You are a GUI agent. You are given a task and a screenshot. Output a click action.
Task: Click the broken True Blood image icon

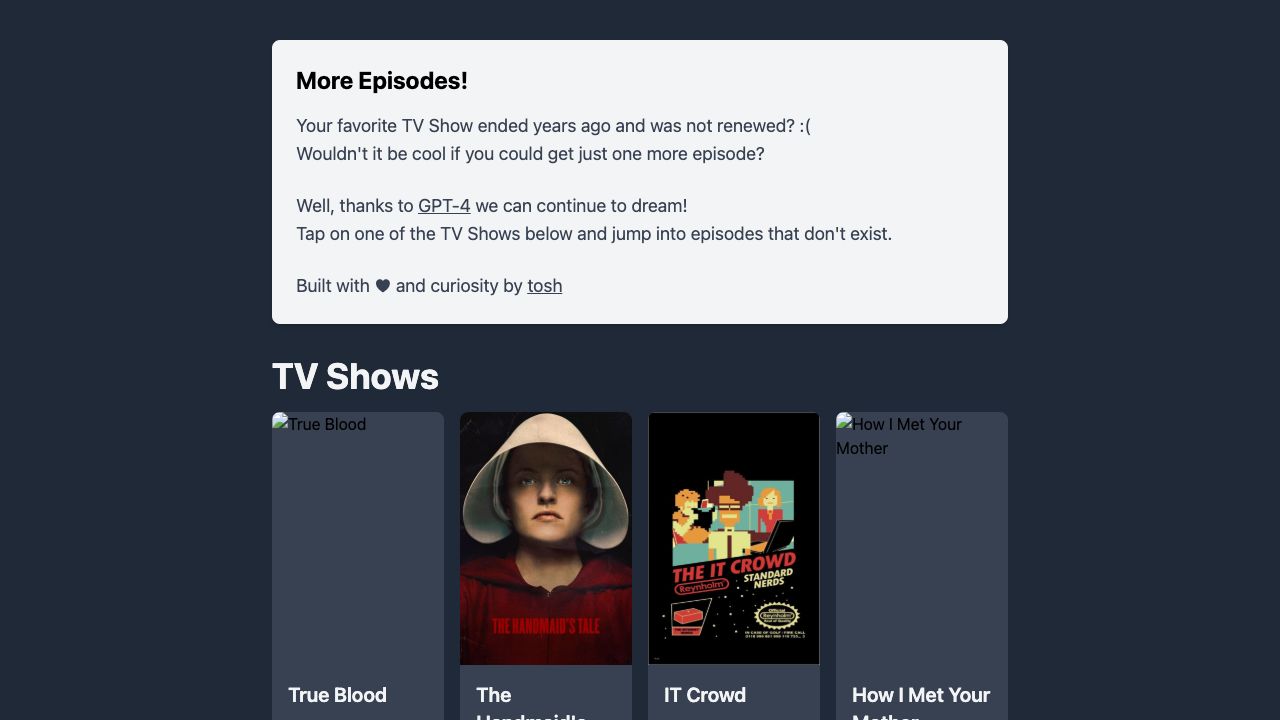[280, 423]
